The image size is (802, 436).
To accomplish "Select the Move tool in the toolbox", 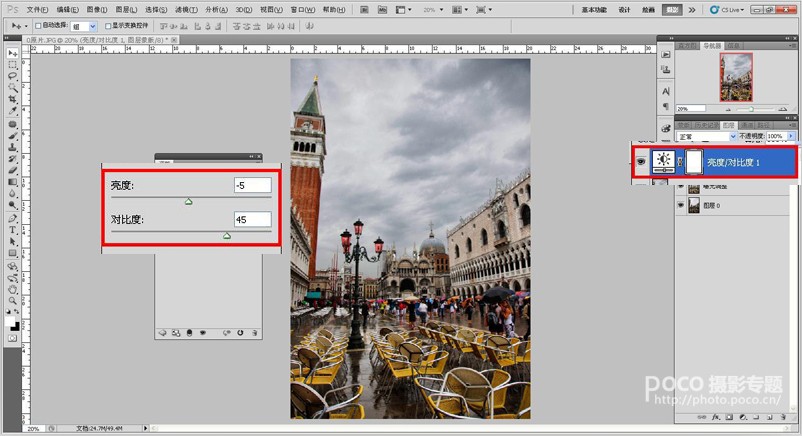I will (13, 53).
